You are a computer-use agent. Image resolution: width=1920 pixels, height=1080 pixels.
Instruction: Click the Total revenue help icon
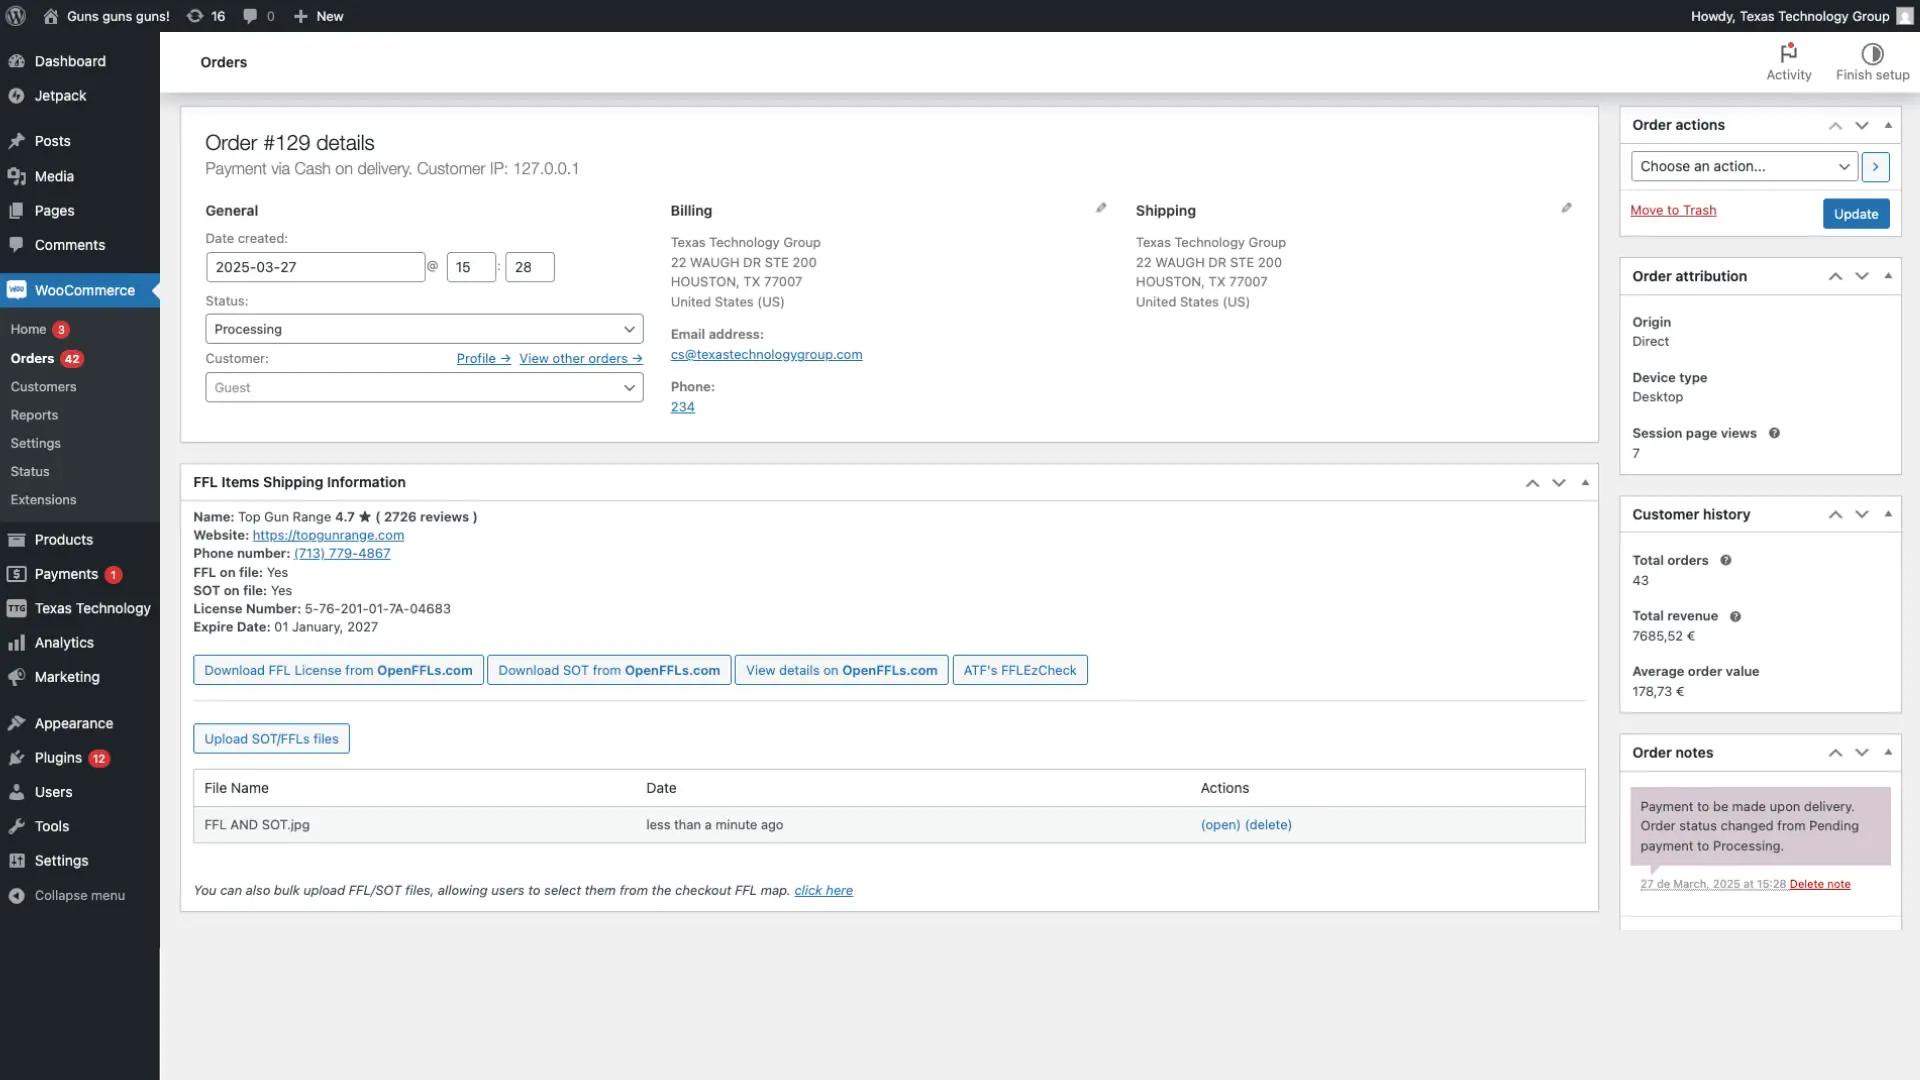[x=1735, y=616]
